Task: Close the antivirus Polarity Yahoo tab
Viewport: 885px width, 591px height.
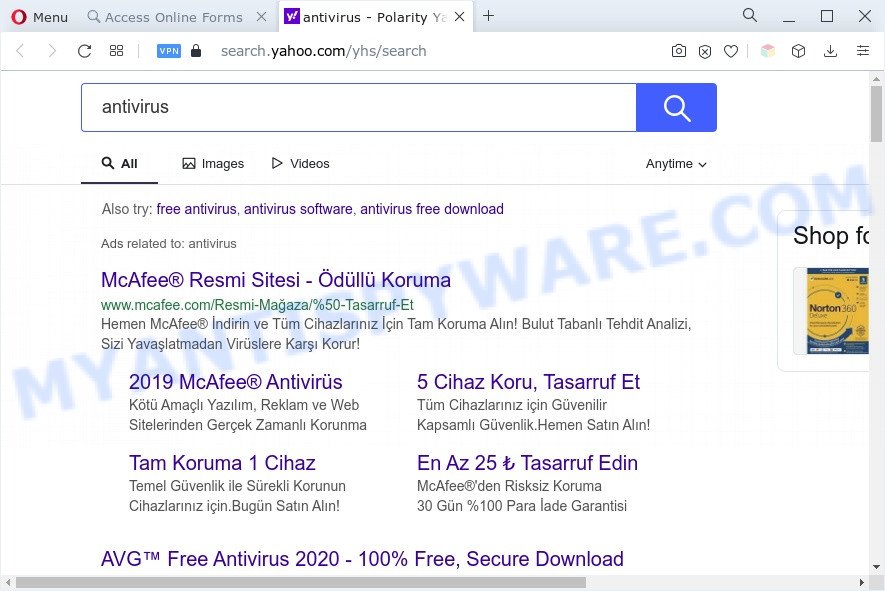Action: [460, 17]
